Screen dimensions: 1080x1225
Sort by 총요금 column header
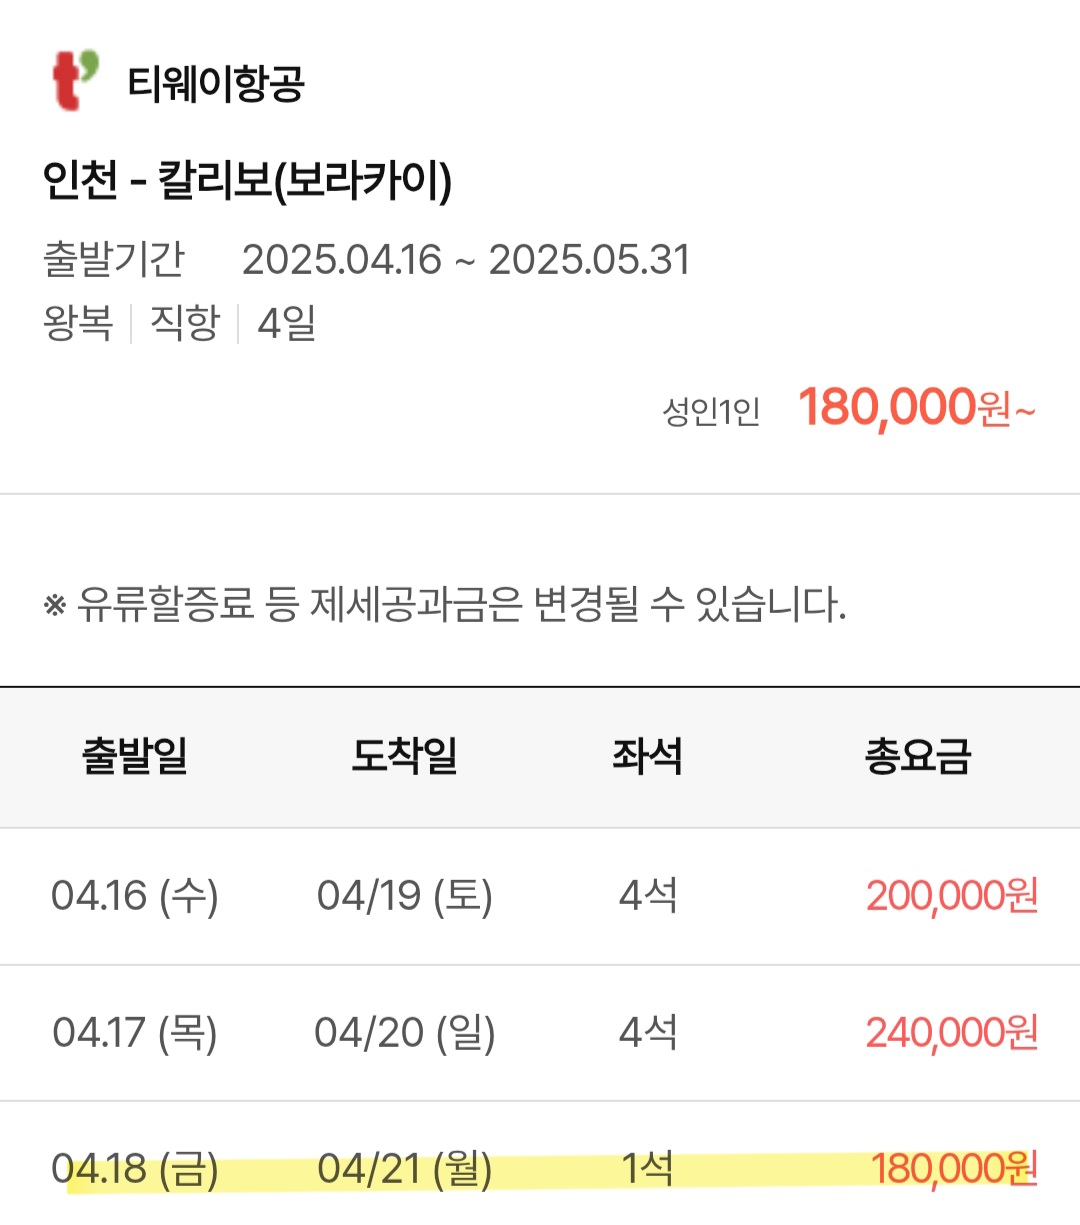pos(918,756)
